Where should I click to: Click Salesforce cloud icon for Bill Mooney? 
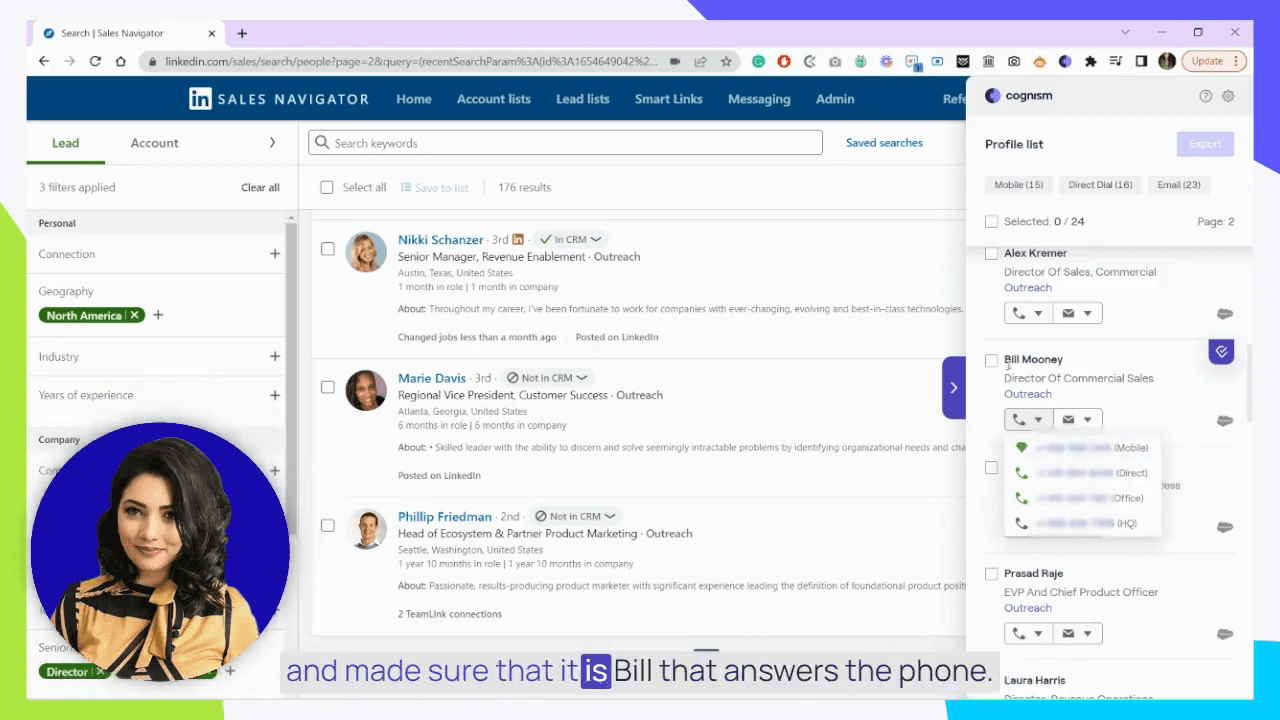[1224, 421]
